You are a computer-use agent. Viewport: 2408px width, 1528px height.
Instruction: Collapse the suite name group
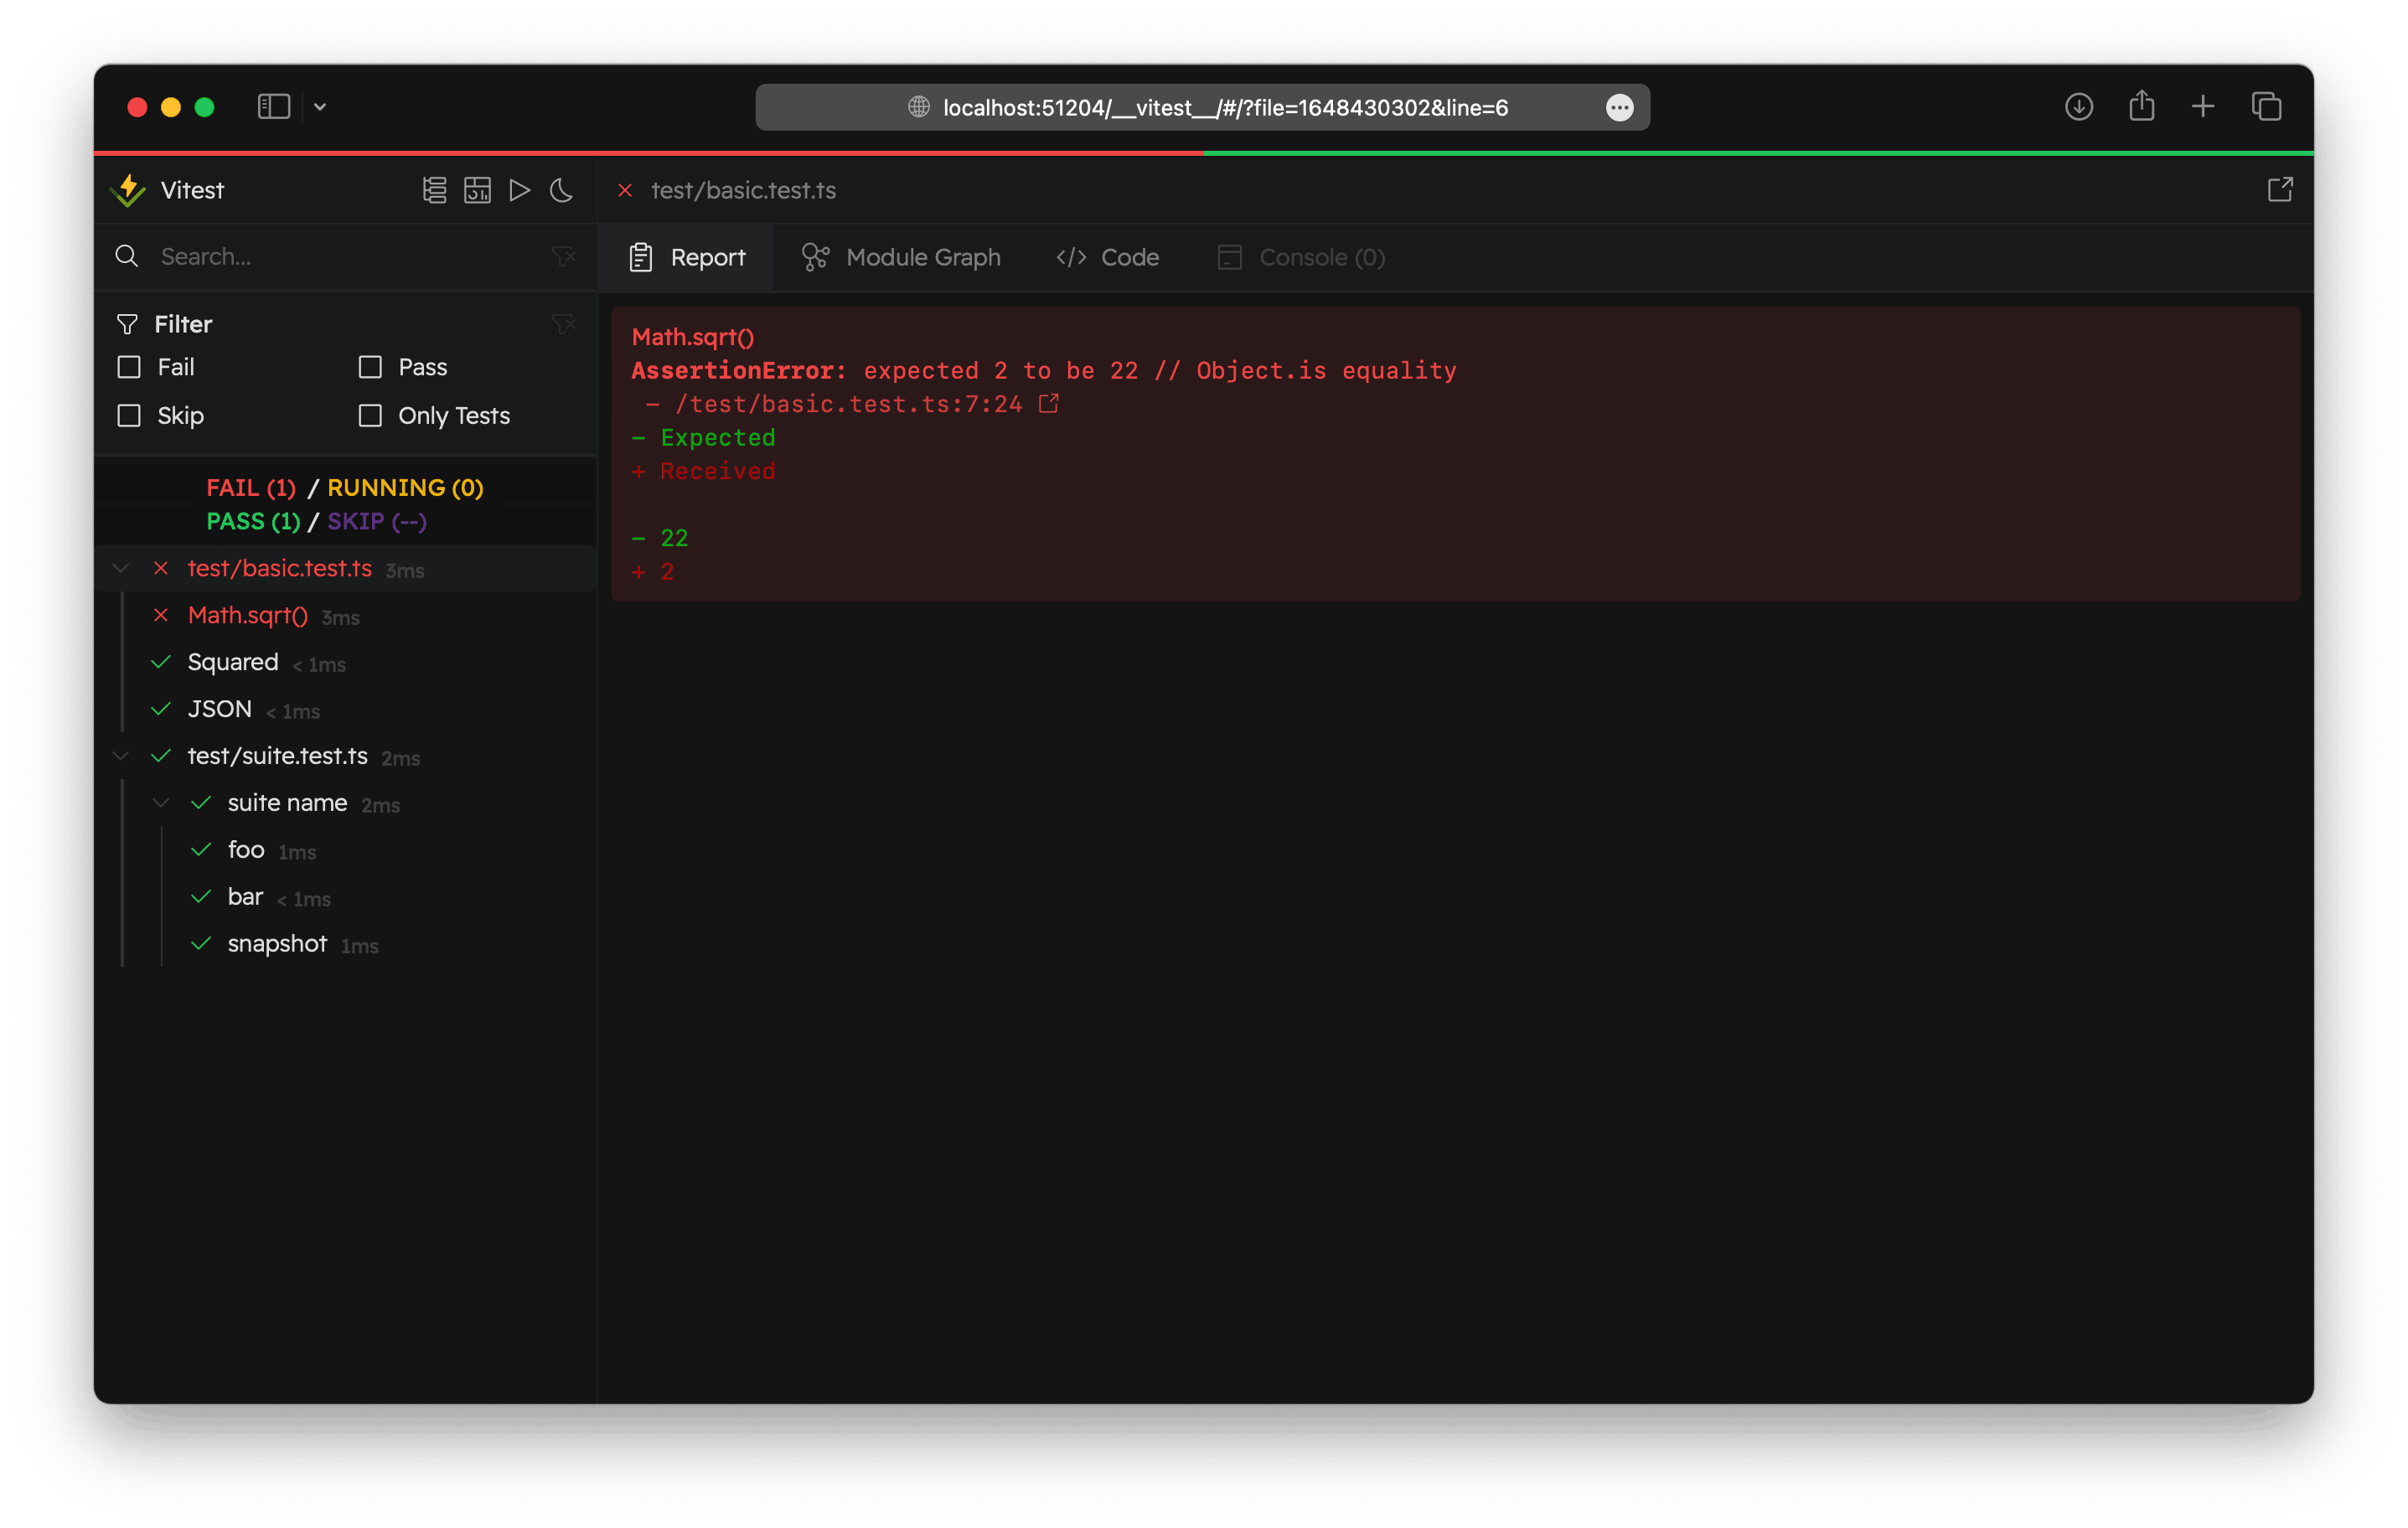click(160, 802)
